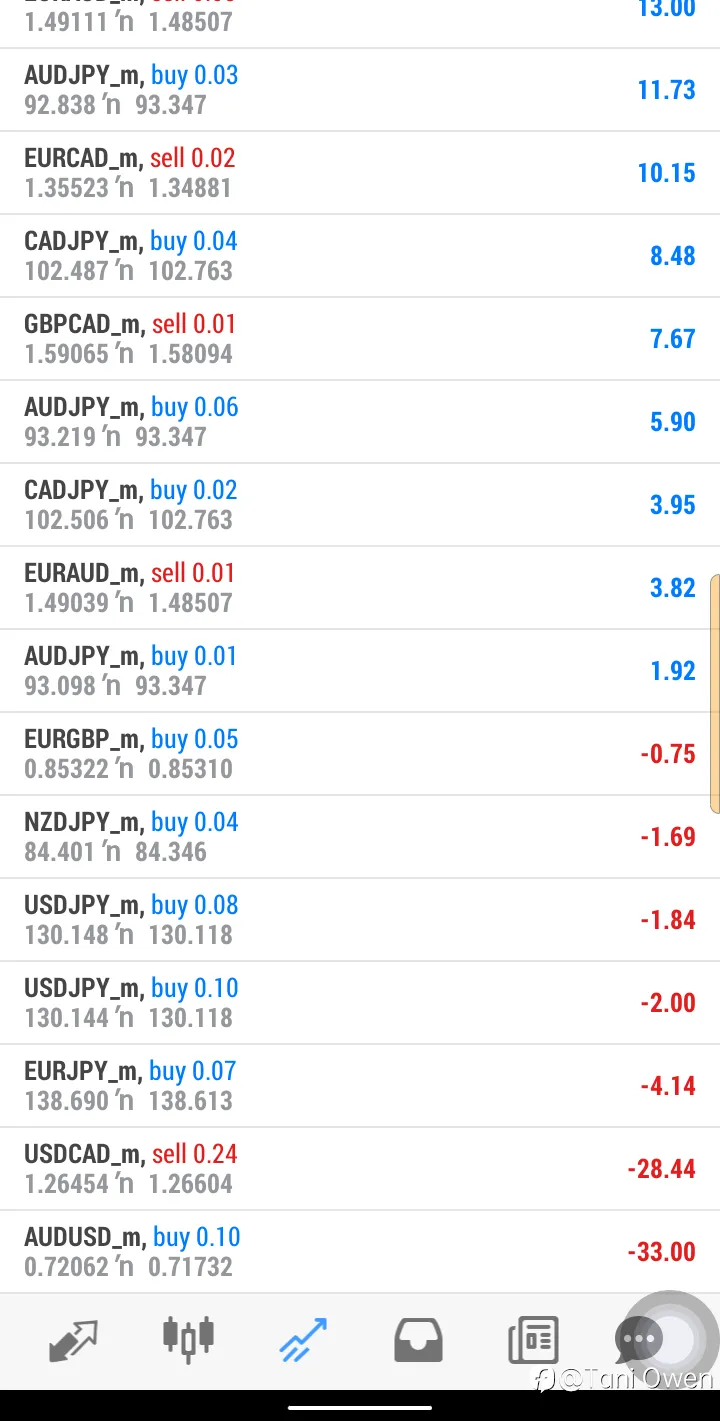
Task: Select the AUDUSD_m buy 0.10 position
Action: point(360,1252)
